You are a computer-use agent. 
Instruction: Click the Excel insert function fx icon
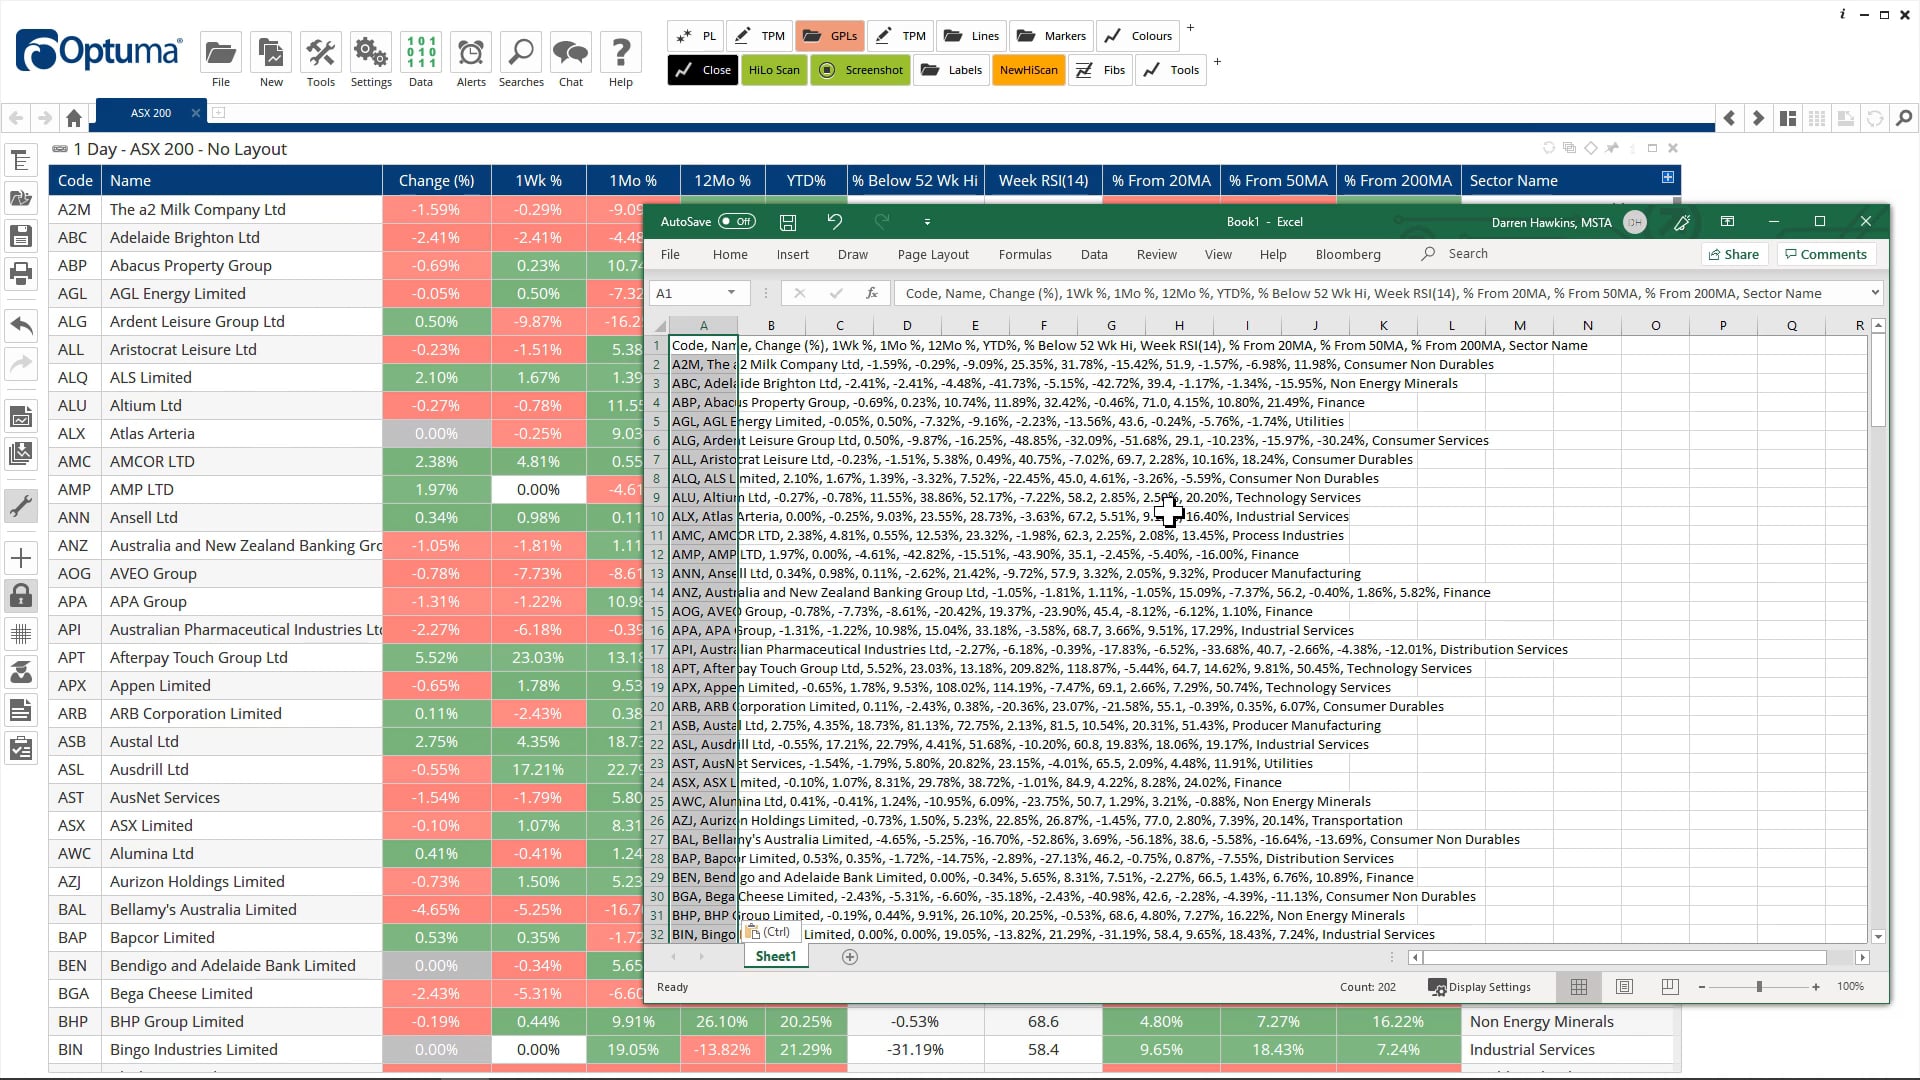coord(872,293)
